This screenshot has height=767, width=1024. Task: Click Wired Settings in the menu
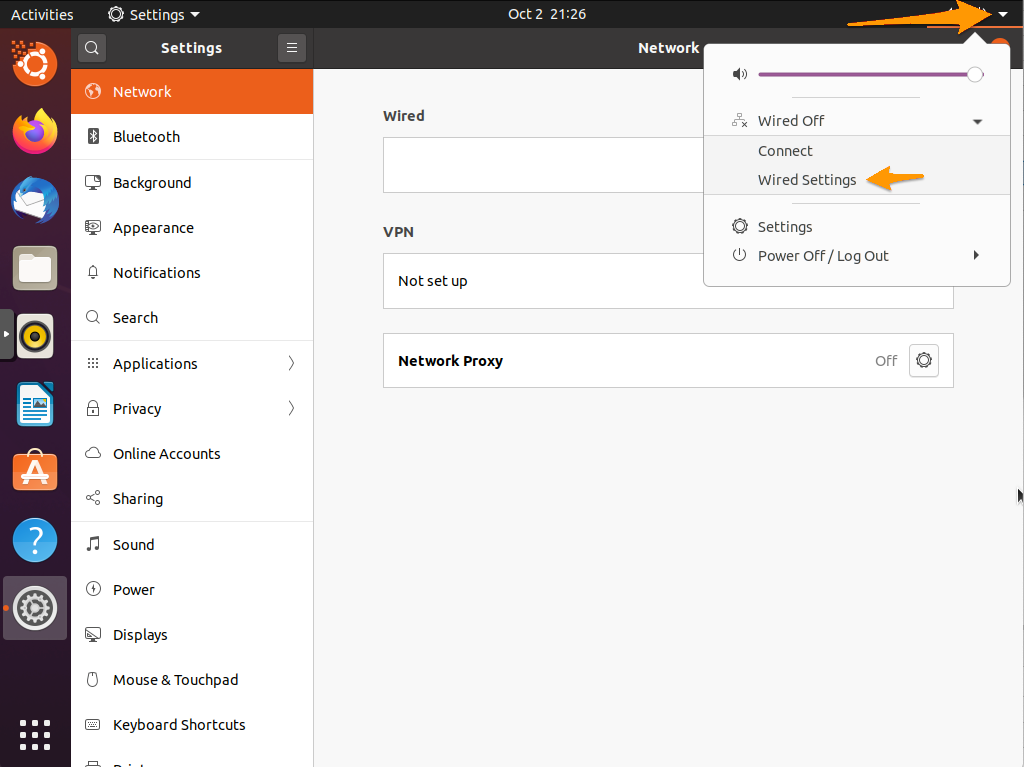tap(806, 179)
